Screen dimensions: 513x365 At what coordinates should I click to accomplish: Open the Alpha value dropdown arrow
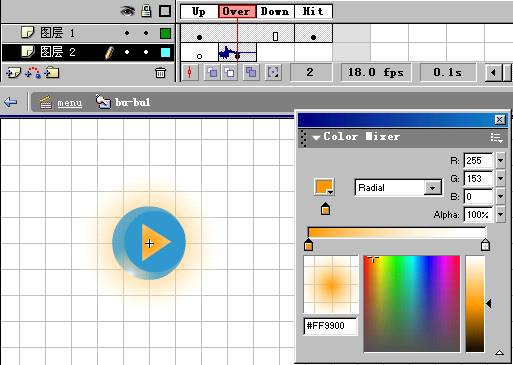500,214
